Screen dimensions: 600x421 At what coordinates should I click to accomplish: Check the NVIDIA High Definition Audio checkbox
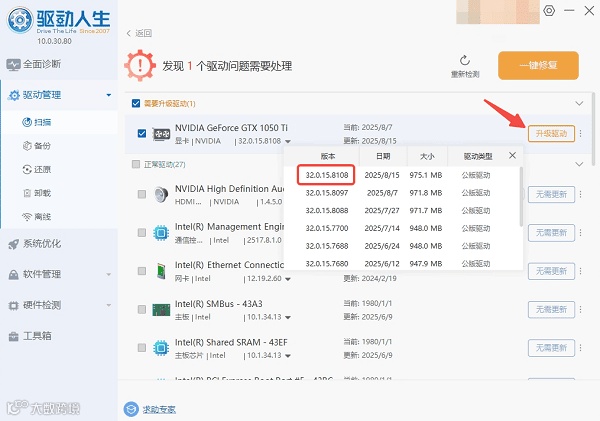pos(142,194)
